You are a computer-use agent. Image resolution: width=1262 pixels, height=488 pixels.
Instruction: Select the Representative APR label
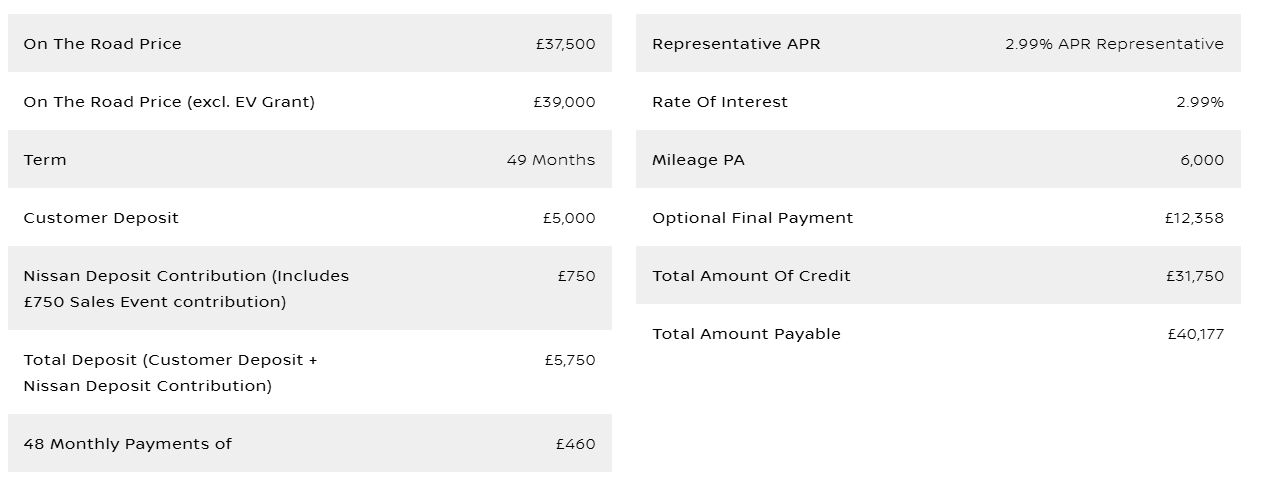pos(736,44)
